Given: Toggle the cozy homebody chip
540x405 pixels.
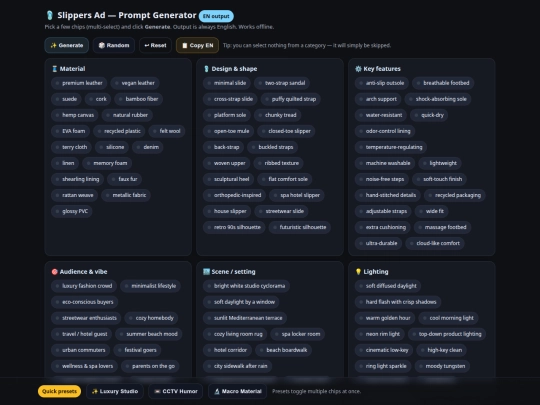Looking at the screenshot, I should click(151, 318).
